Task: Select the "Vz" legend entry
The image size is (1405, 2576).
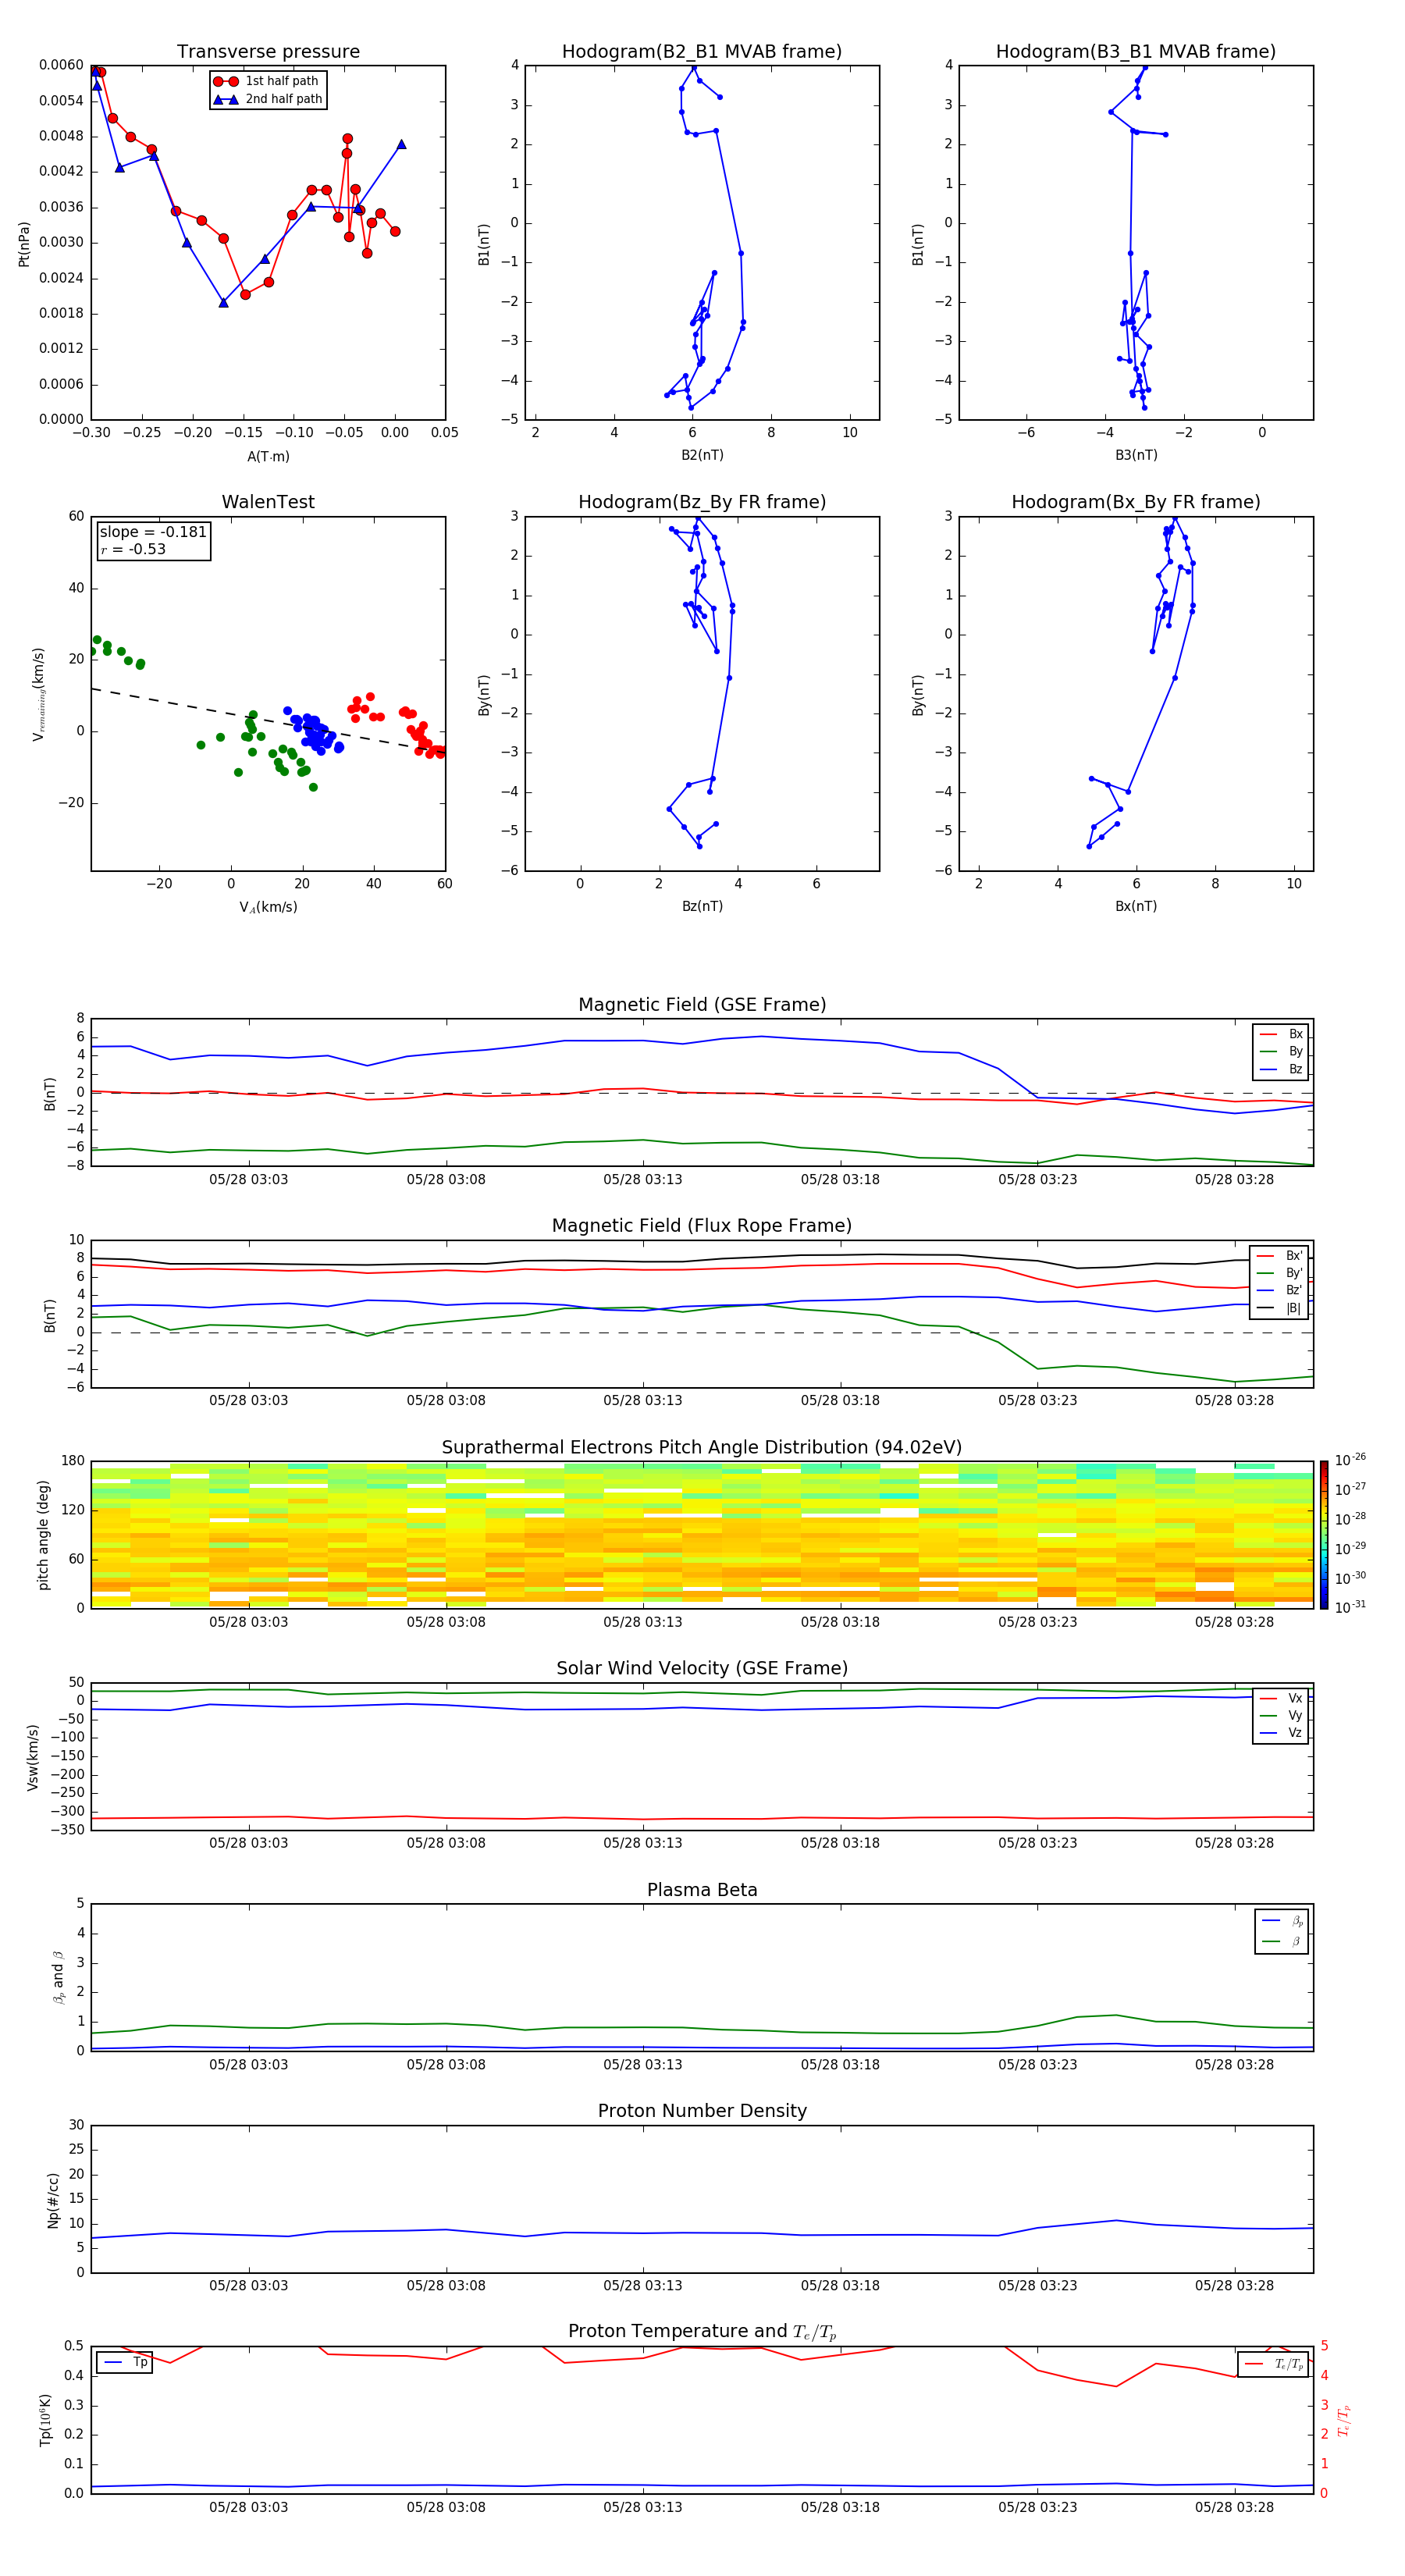Action: [1281, 1733]
